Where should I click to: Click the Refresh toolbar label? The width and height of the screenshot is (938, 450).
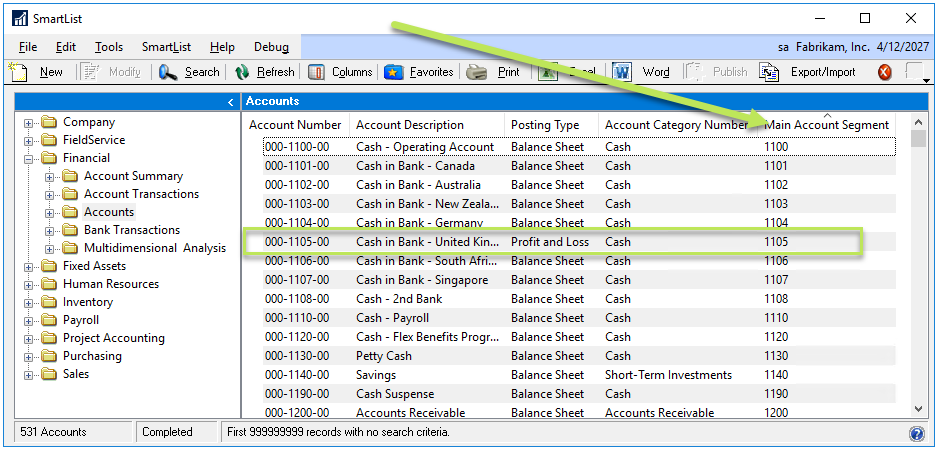[x=276, y=72]
